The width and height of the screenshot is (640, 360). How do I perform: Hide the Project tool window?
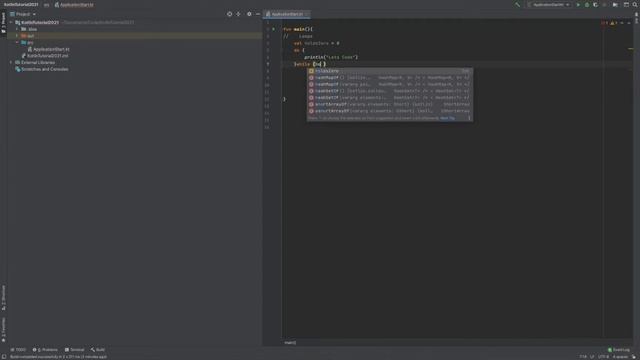[x=258, y=14]
